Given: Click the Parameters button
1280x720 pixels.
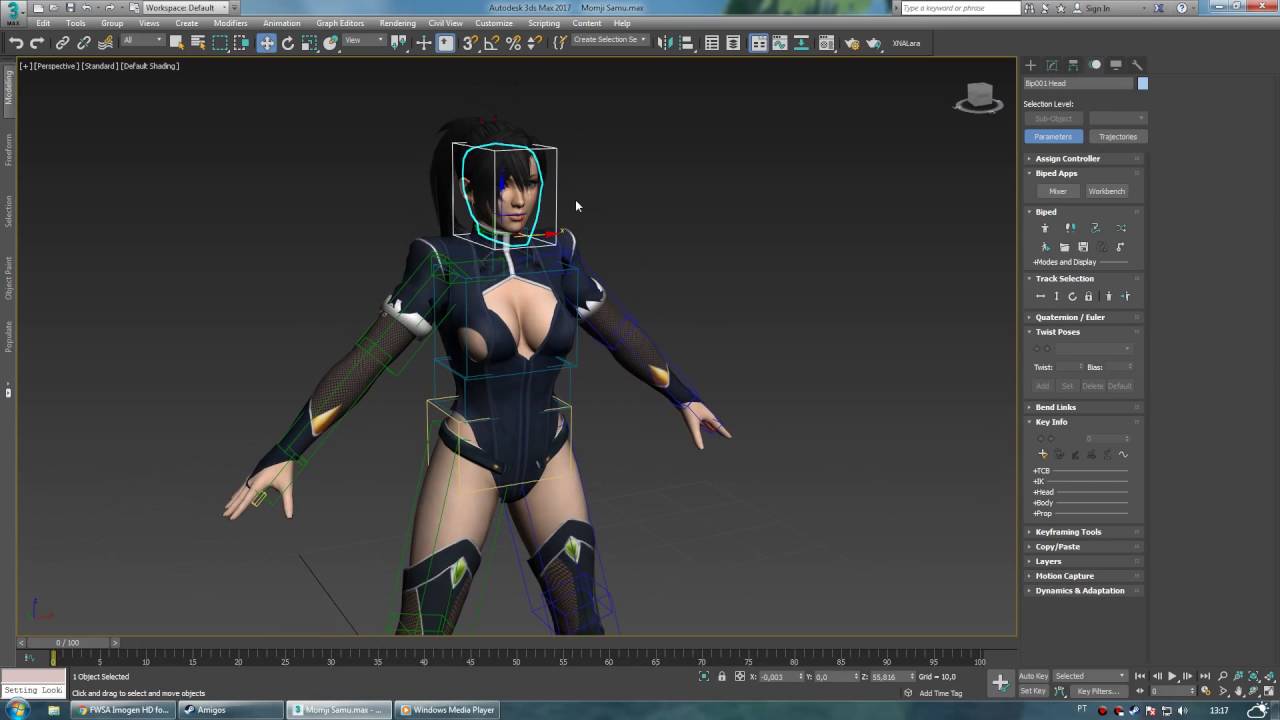Looking at the screenshot, I should pyautogui.click(x=1053, y=136).
